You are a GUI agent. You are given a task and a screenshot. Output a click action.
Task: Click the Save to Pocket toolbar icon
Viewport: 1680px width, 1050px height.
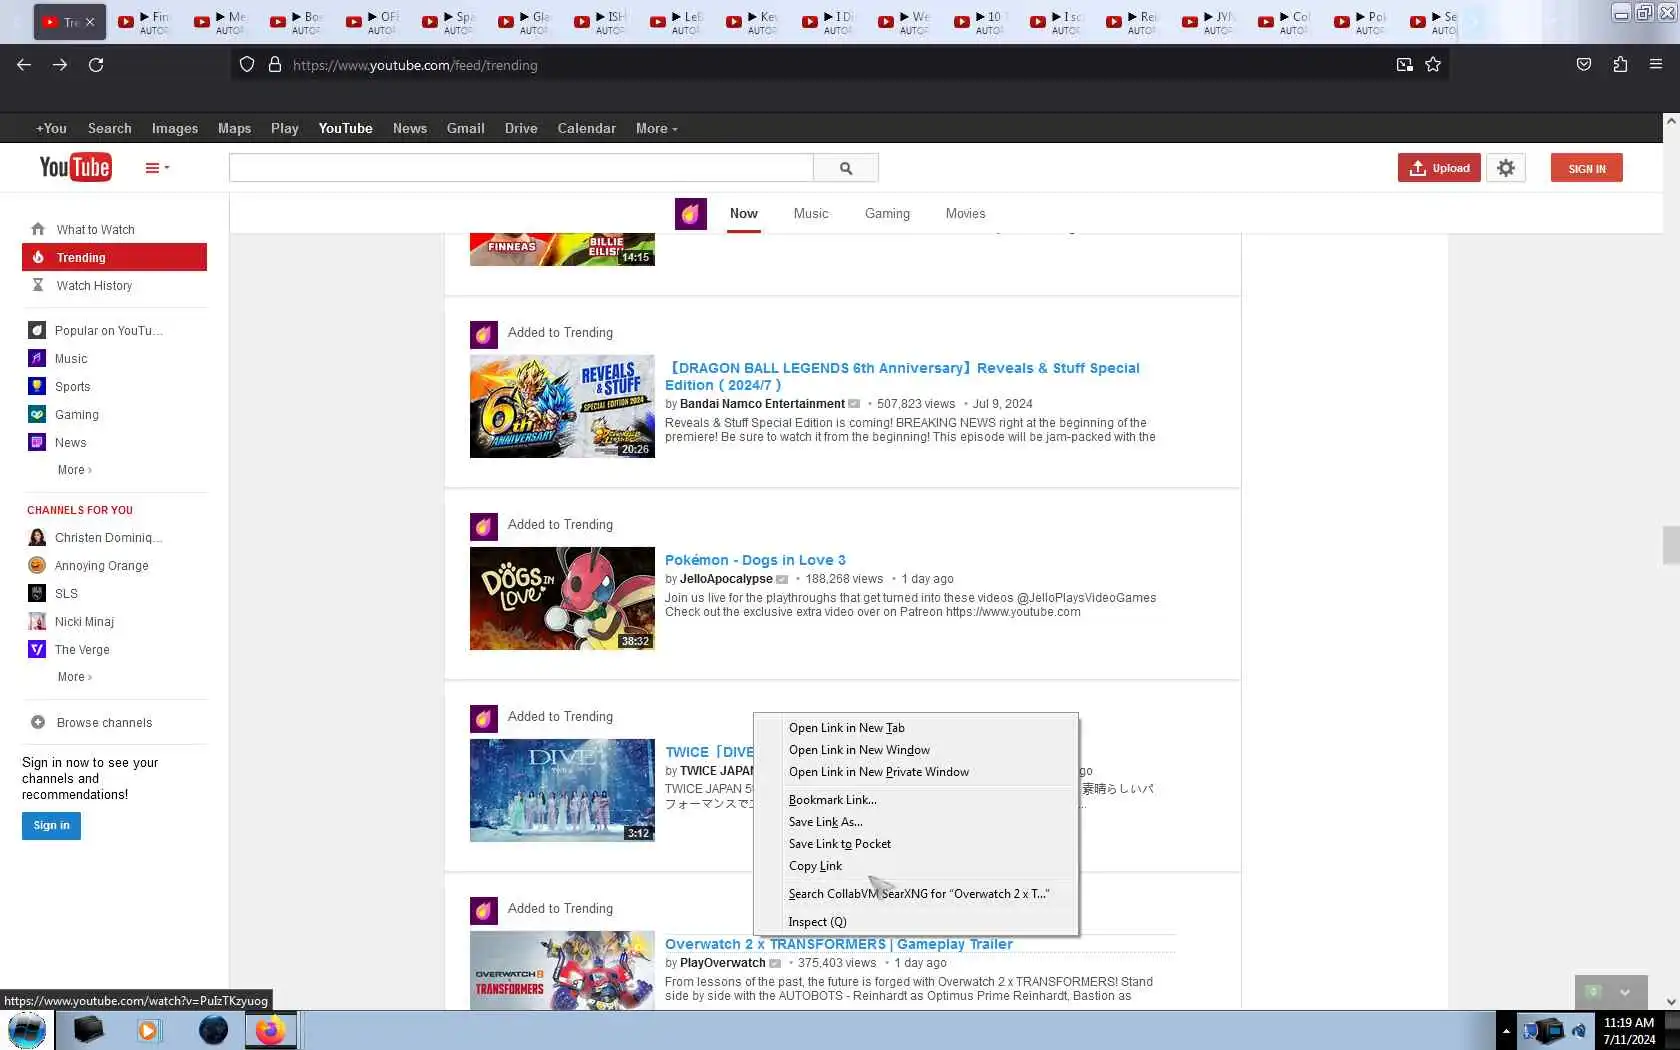(1584, 65)
